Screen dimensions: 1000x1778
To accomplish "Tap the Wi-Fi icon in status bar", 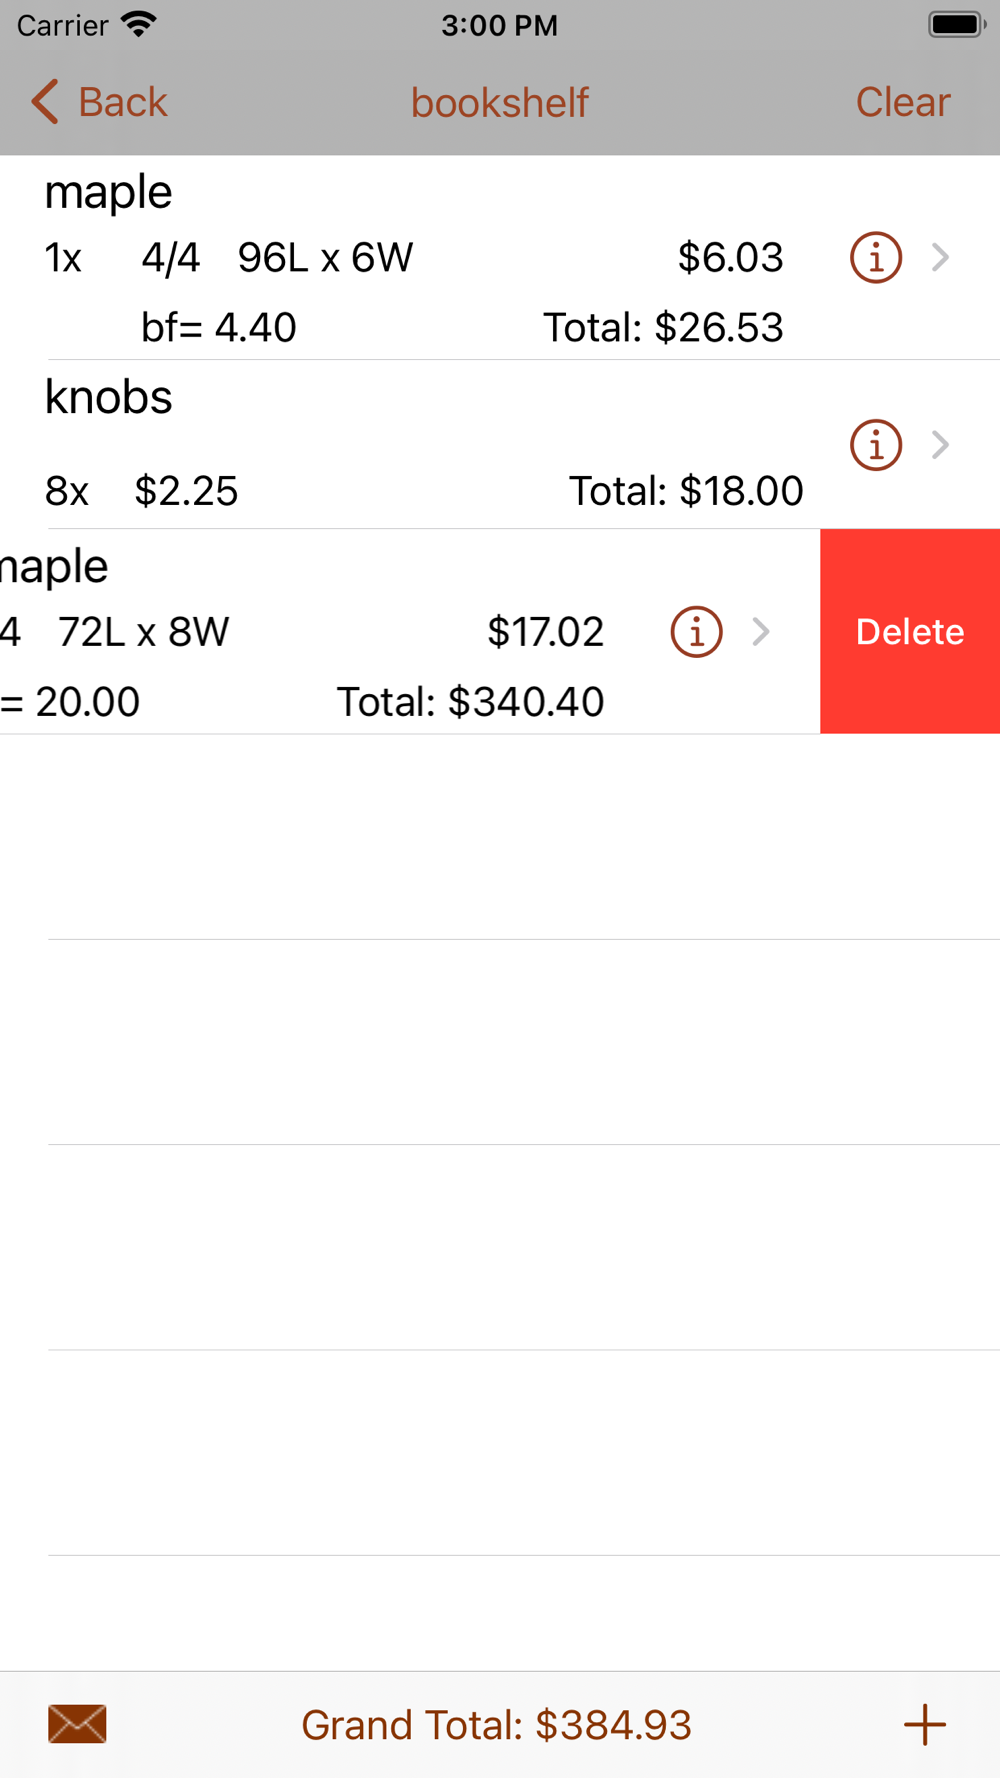I will (139, 24).
